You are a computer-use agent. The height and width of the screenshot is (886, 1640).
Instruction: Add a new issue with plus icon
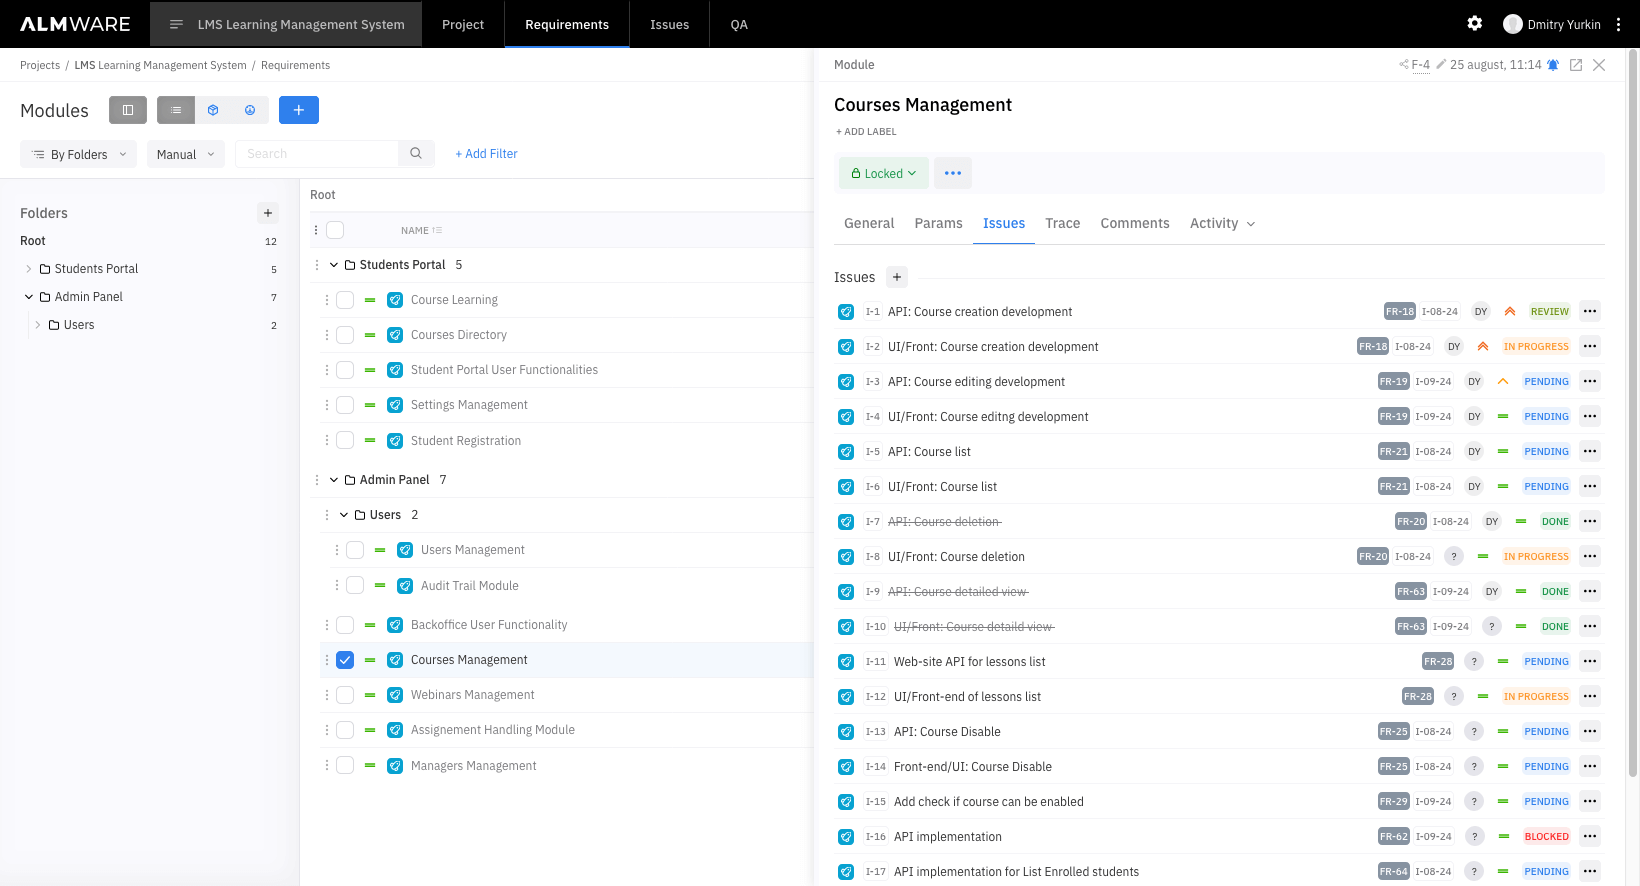click(x=897, y=277)
